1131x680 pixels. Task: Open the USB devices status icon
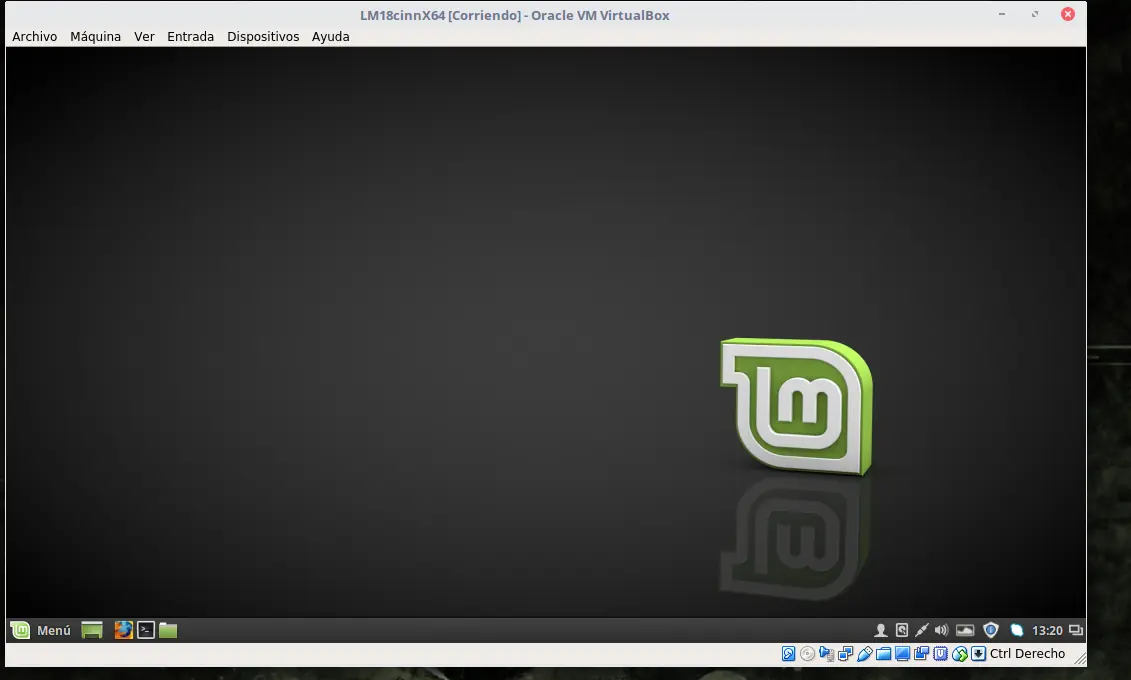point(865,653)
